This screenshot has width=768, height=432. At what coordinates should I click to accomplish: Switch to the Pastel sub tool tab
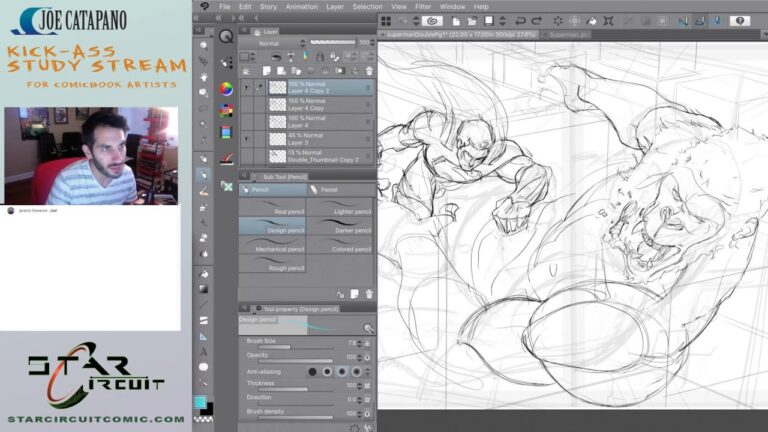tap(328, 189)
